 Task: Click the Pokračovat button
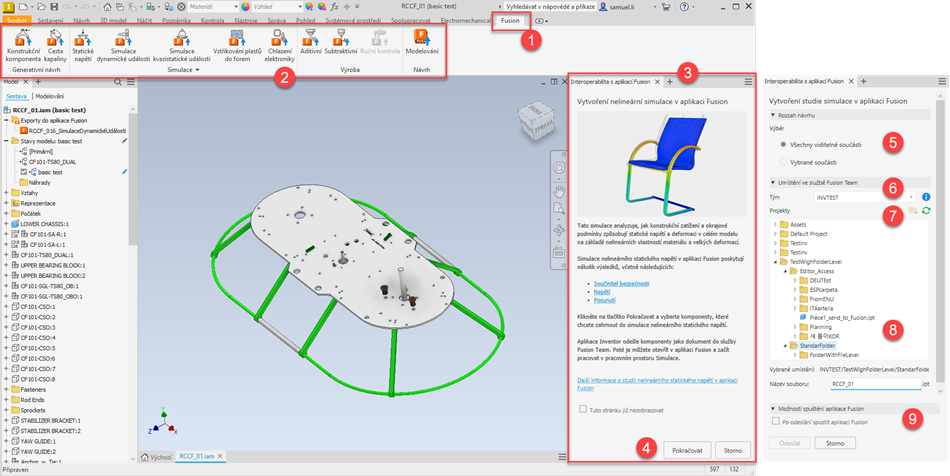point(687,451)
